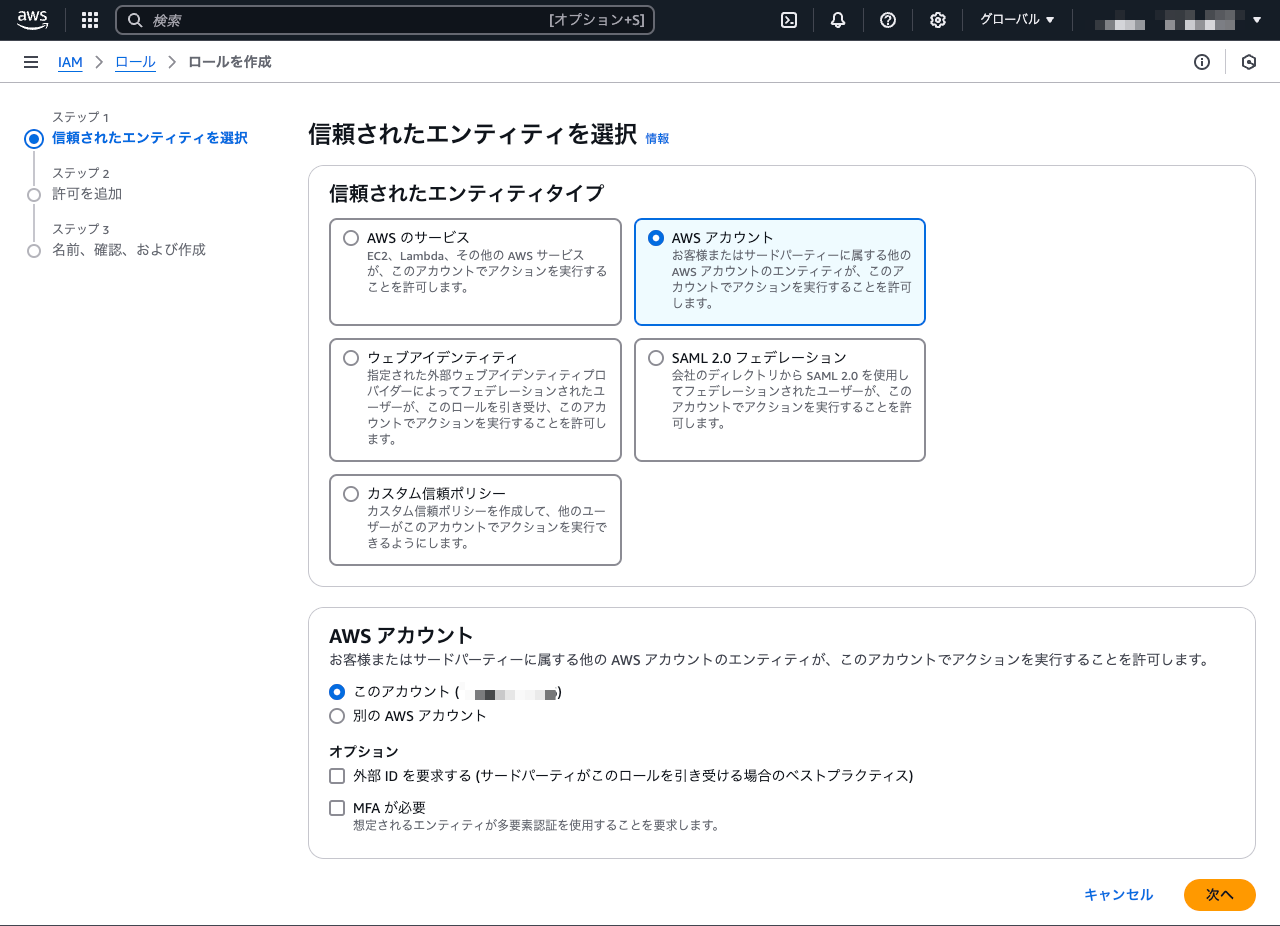1280x926 pixels.
Task: Click step 3 名前、確認、および作成
Action: (x=129, y=250)
